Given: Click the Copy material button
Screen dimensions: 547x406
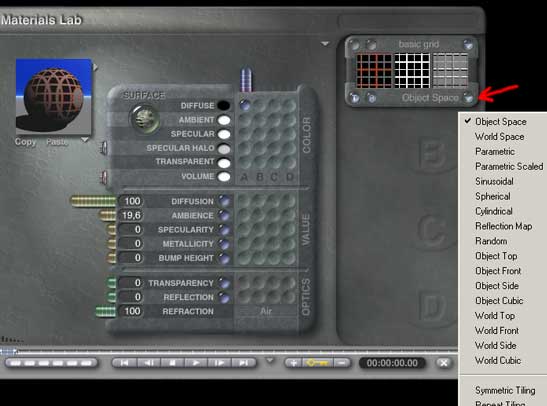Looking at the screenshot, I should [x=25, y=142].
